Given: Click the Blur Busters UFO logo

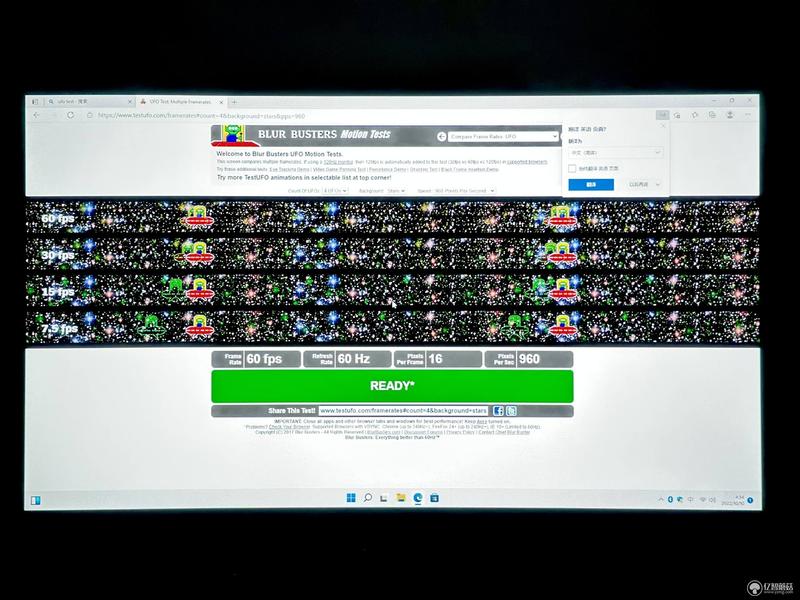Looking at the screenshot, I should click(233, 135).
